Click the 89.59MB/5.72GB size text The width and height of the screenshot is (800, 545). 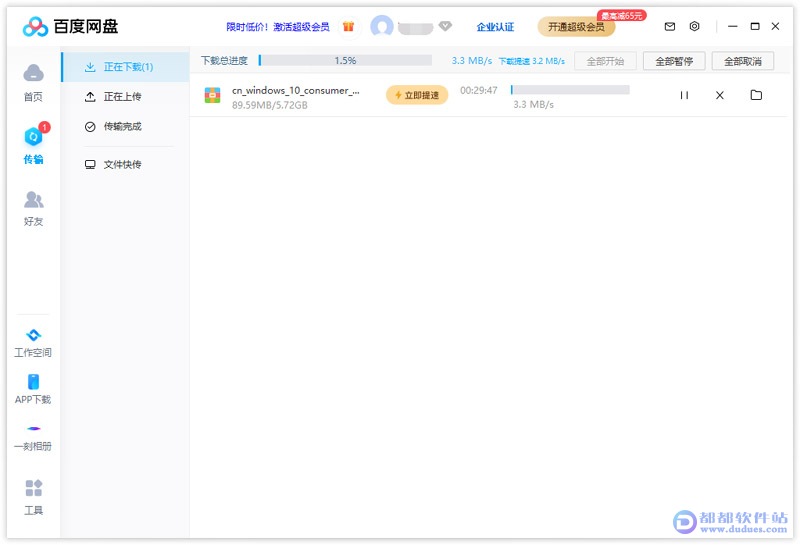click(270, 105)
